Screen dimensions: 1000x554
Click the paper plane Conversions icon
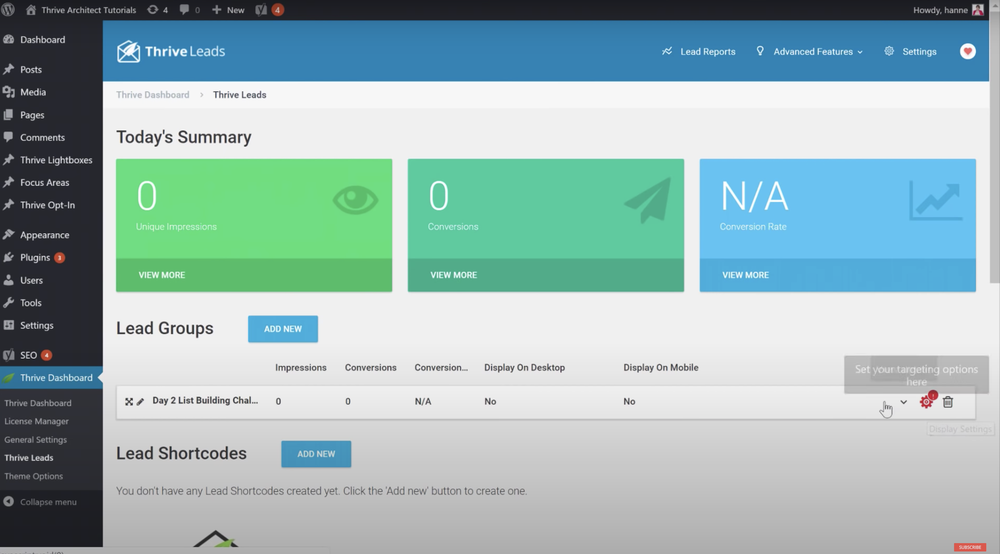647,200
